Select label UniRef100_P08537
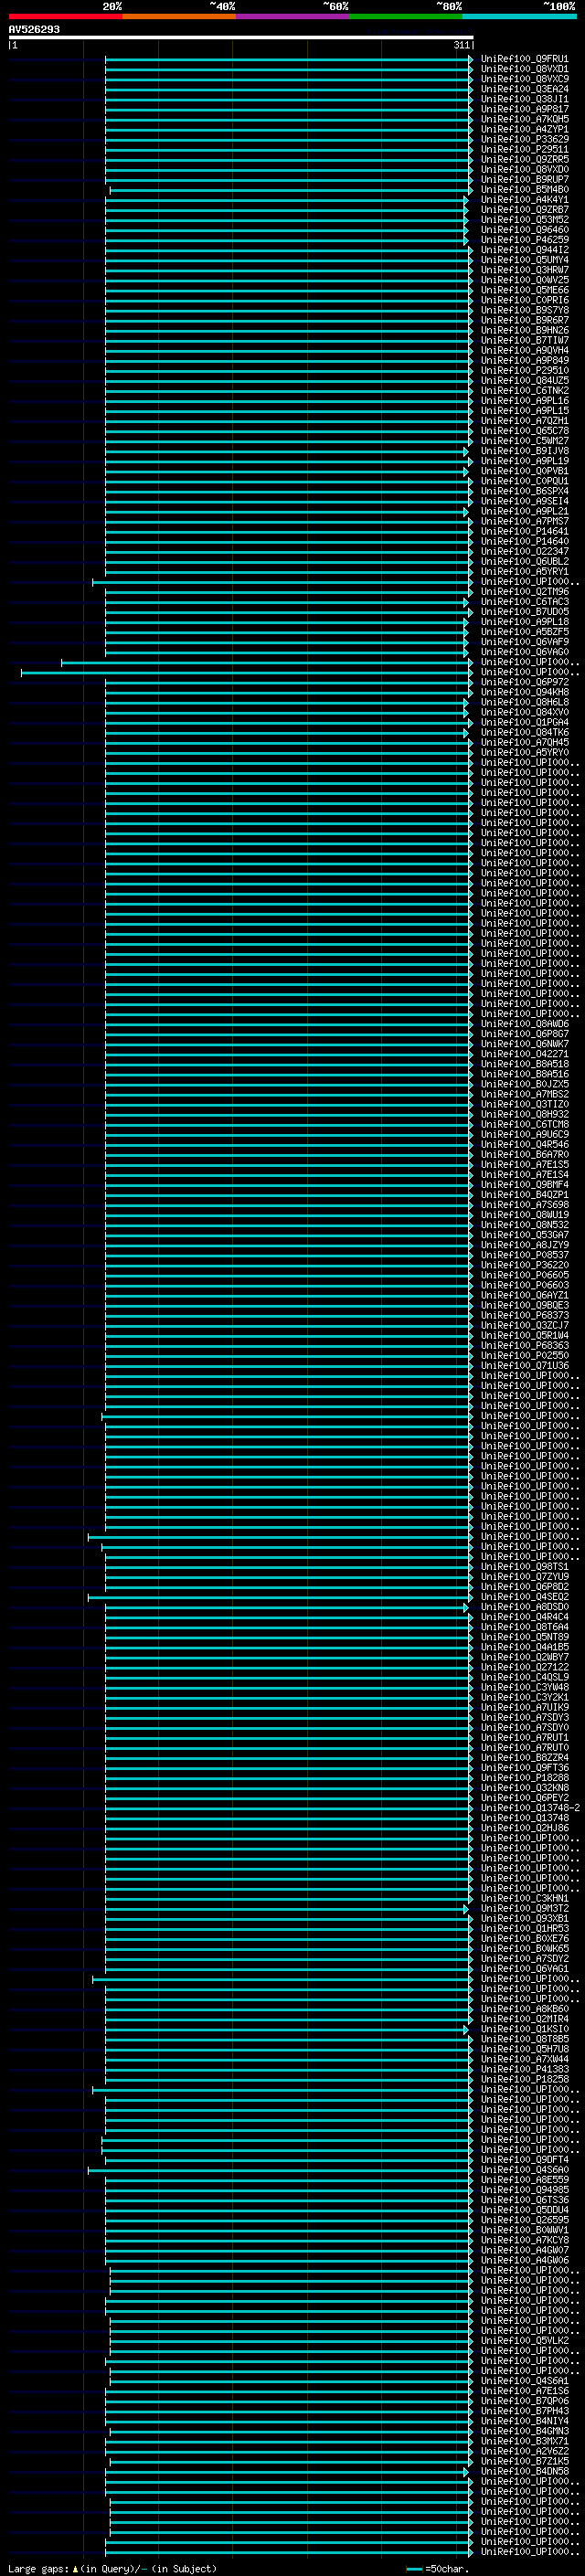The height and width of the screenshot is (2576, 585). pyautogui.click(x=524, y=1255)
